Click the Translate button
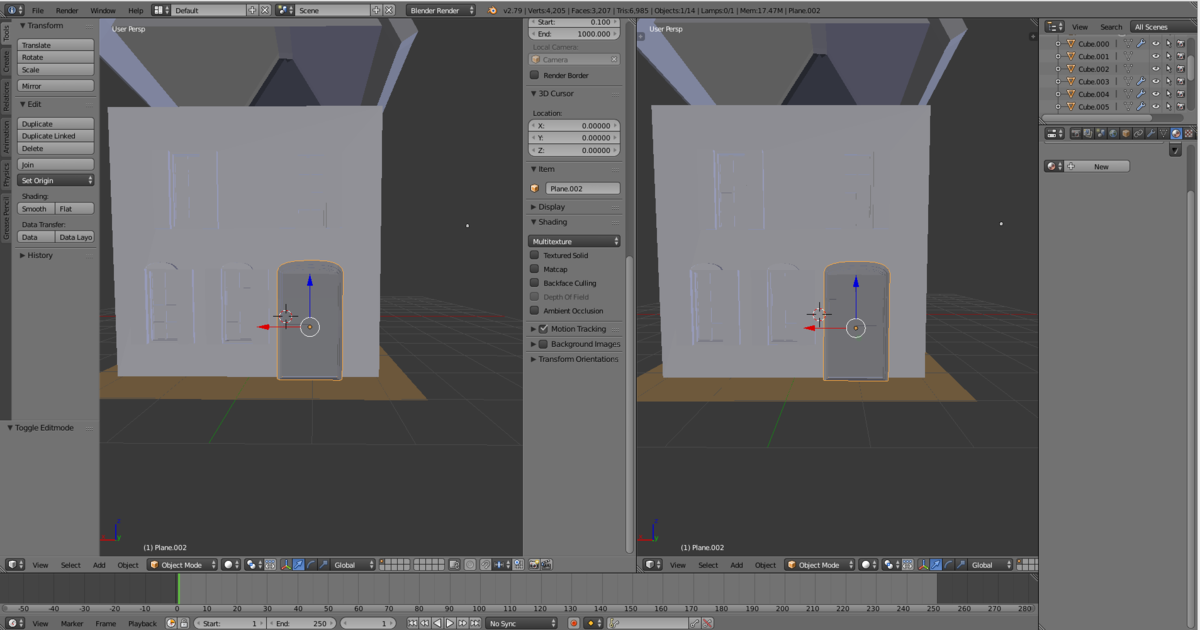This screenshot has height=630, width=1200. click(57, 45)
